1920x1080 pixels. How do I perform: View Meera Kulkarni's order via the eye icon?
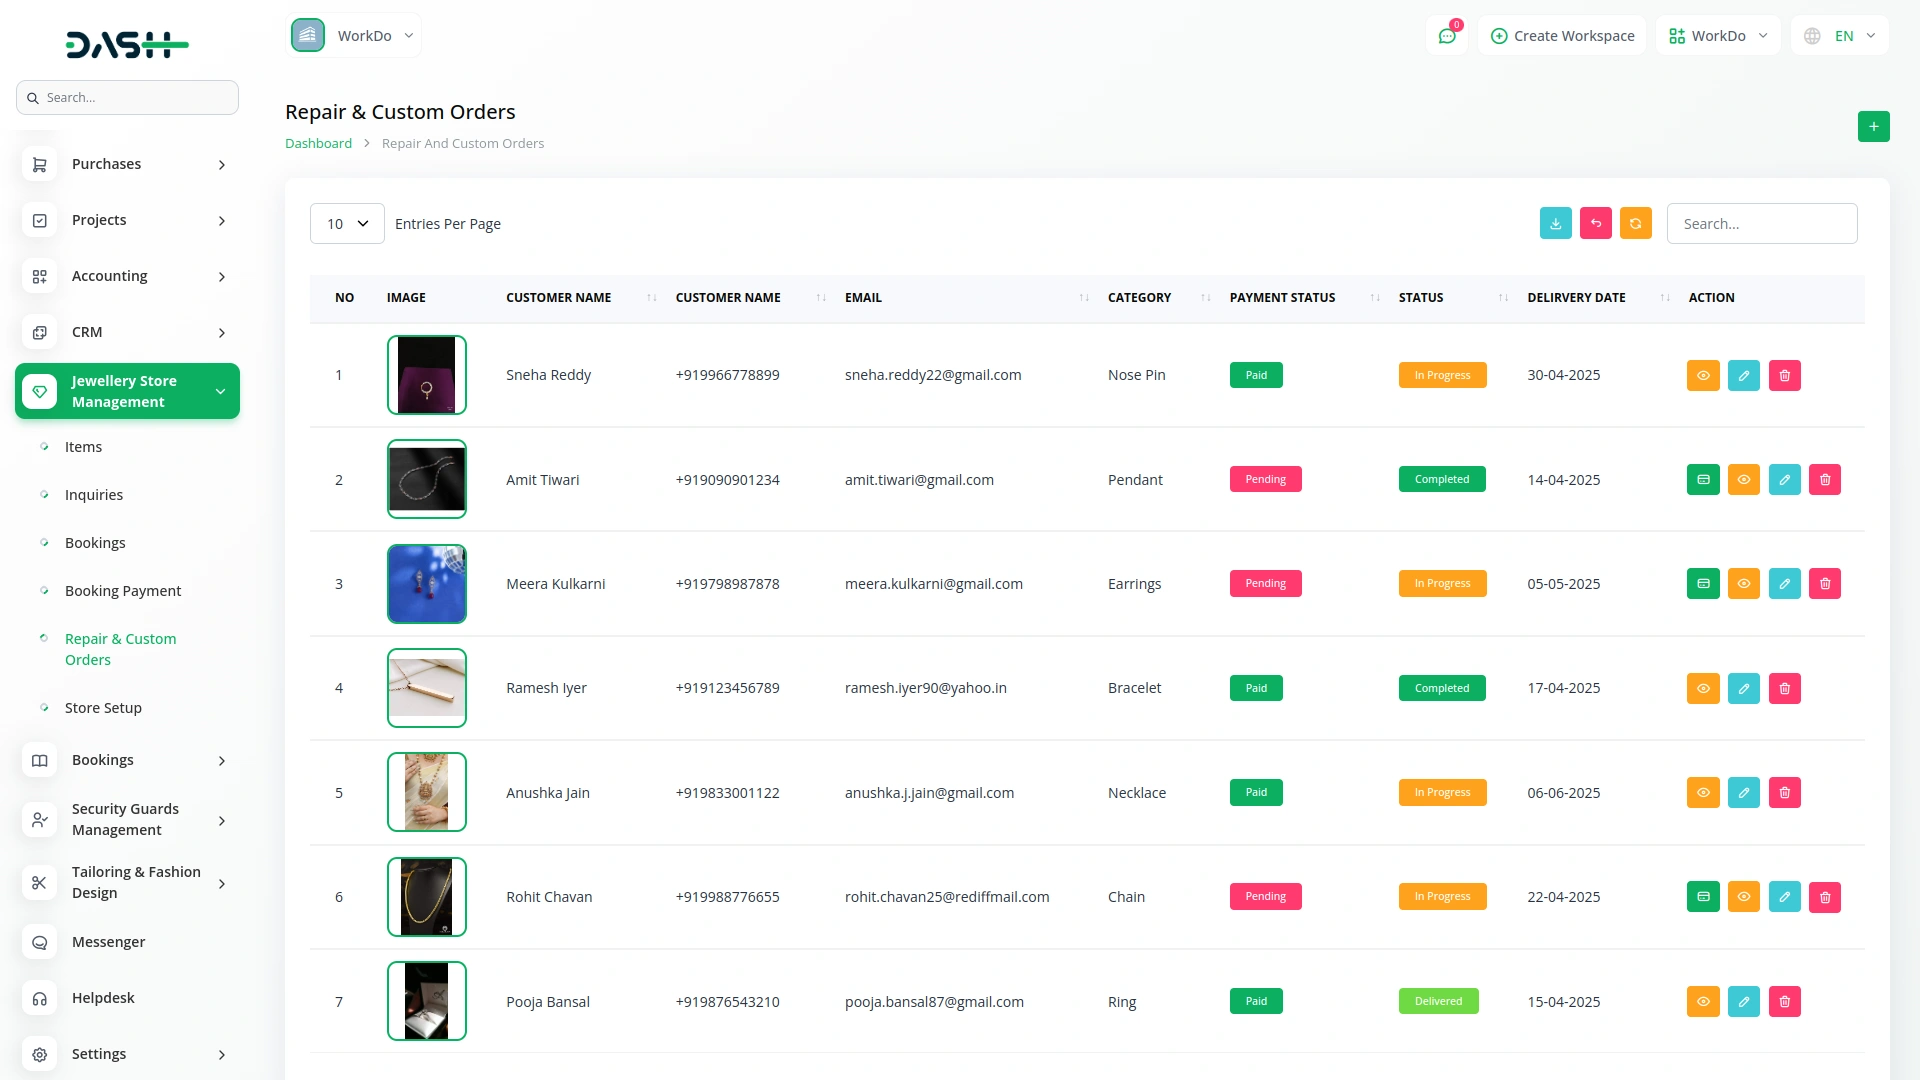pos(1743,584)
